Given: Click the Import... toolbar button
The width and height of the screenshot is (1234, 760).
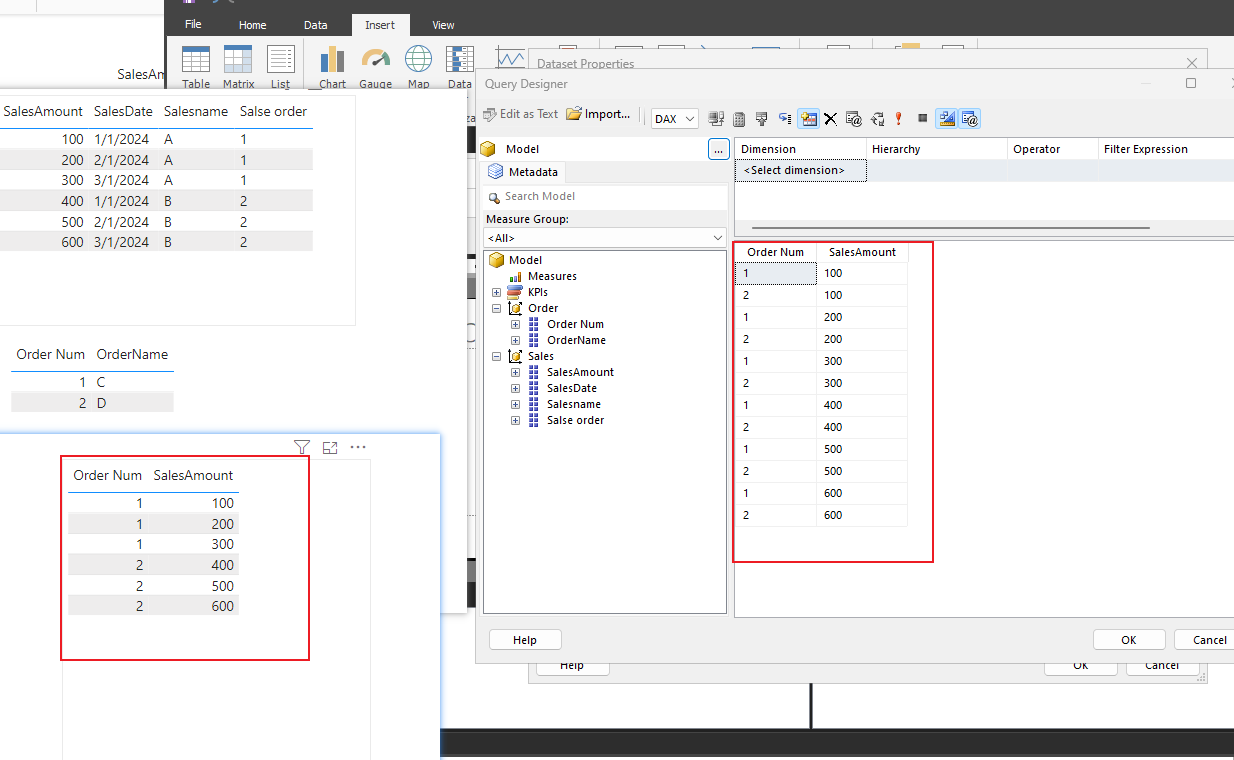Looking at the screenshot, I should tap(598, 115).
